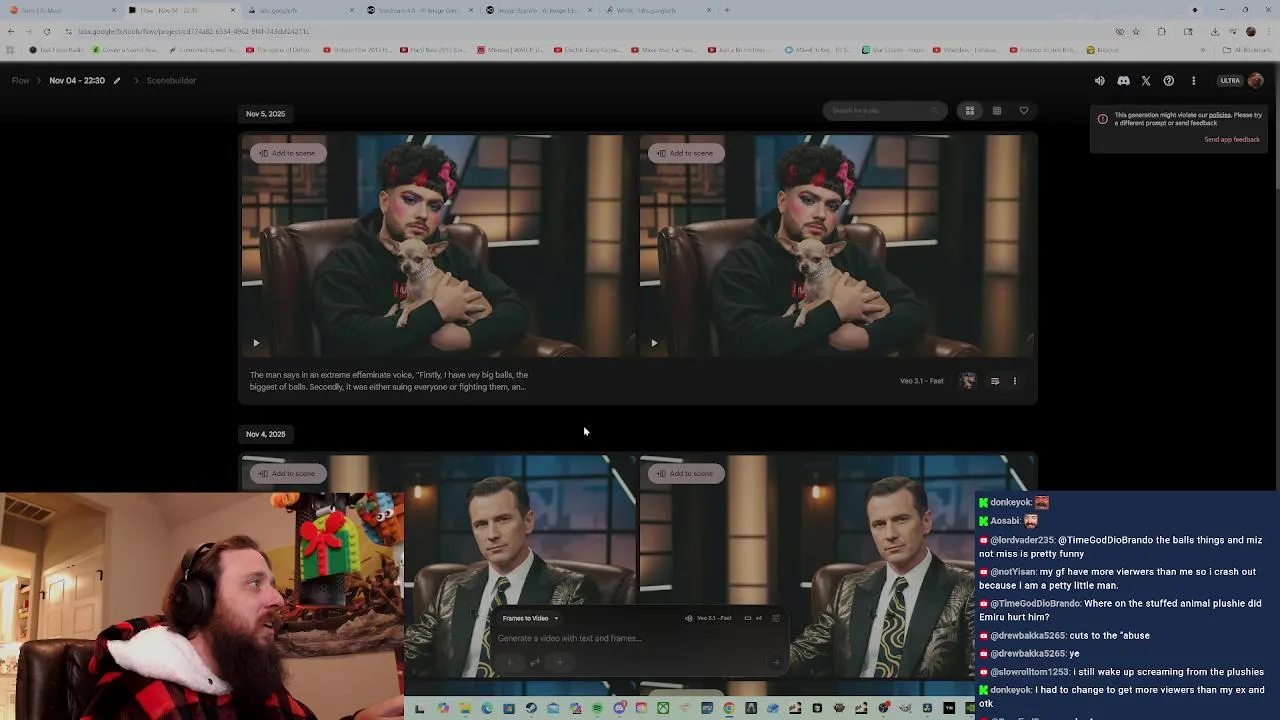Open Spotify in the taskbar
Screen dimensions: 1280x720
click(597, 708)
